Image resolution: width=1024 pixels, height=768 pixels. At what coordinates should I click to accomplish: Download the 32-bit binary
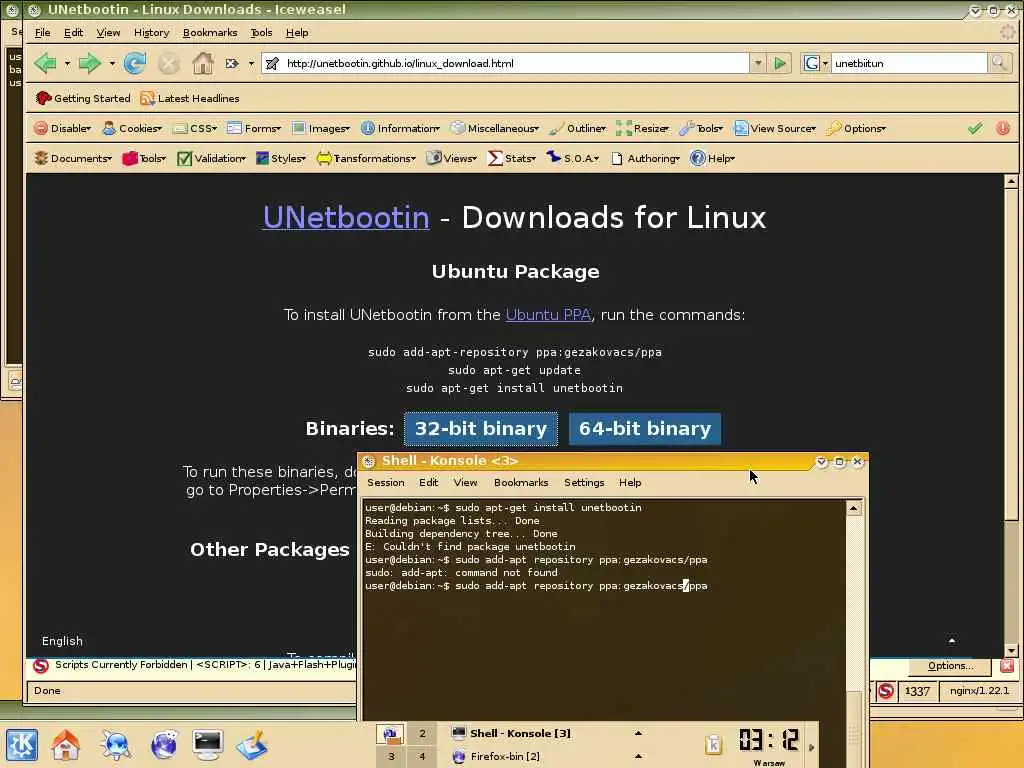[x=481, y=428]
